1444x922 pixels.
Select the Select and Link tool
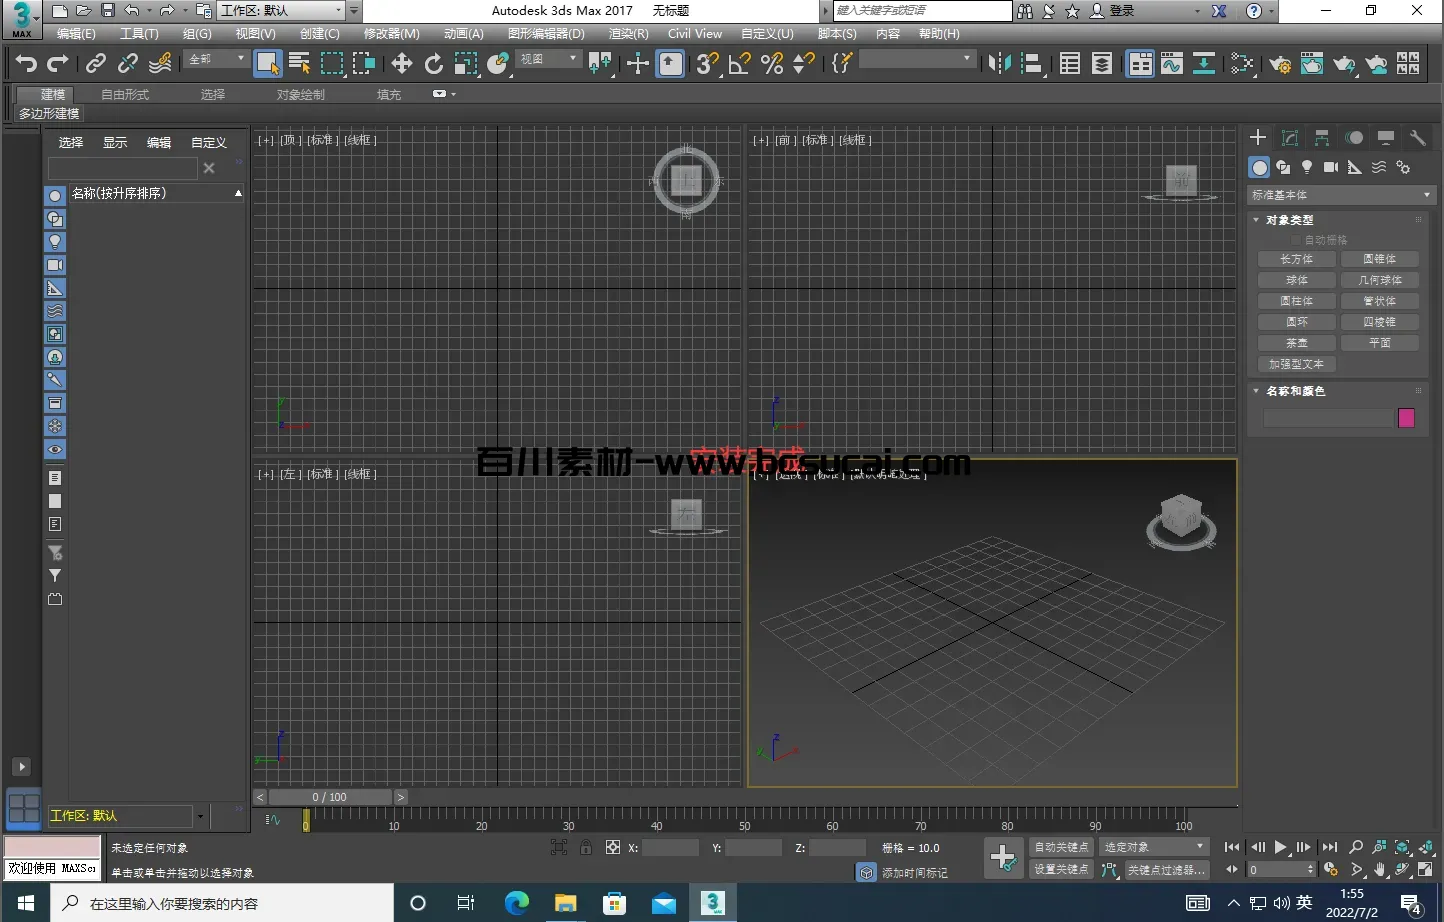coord(96,64)
